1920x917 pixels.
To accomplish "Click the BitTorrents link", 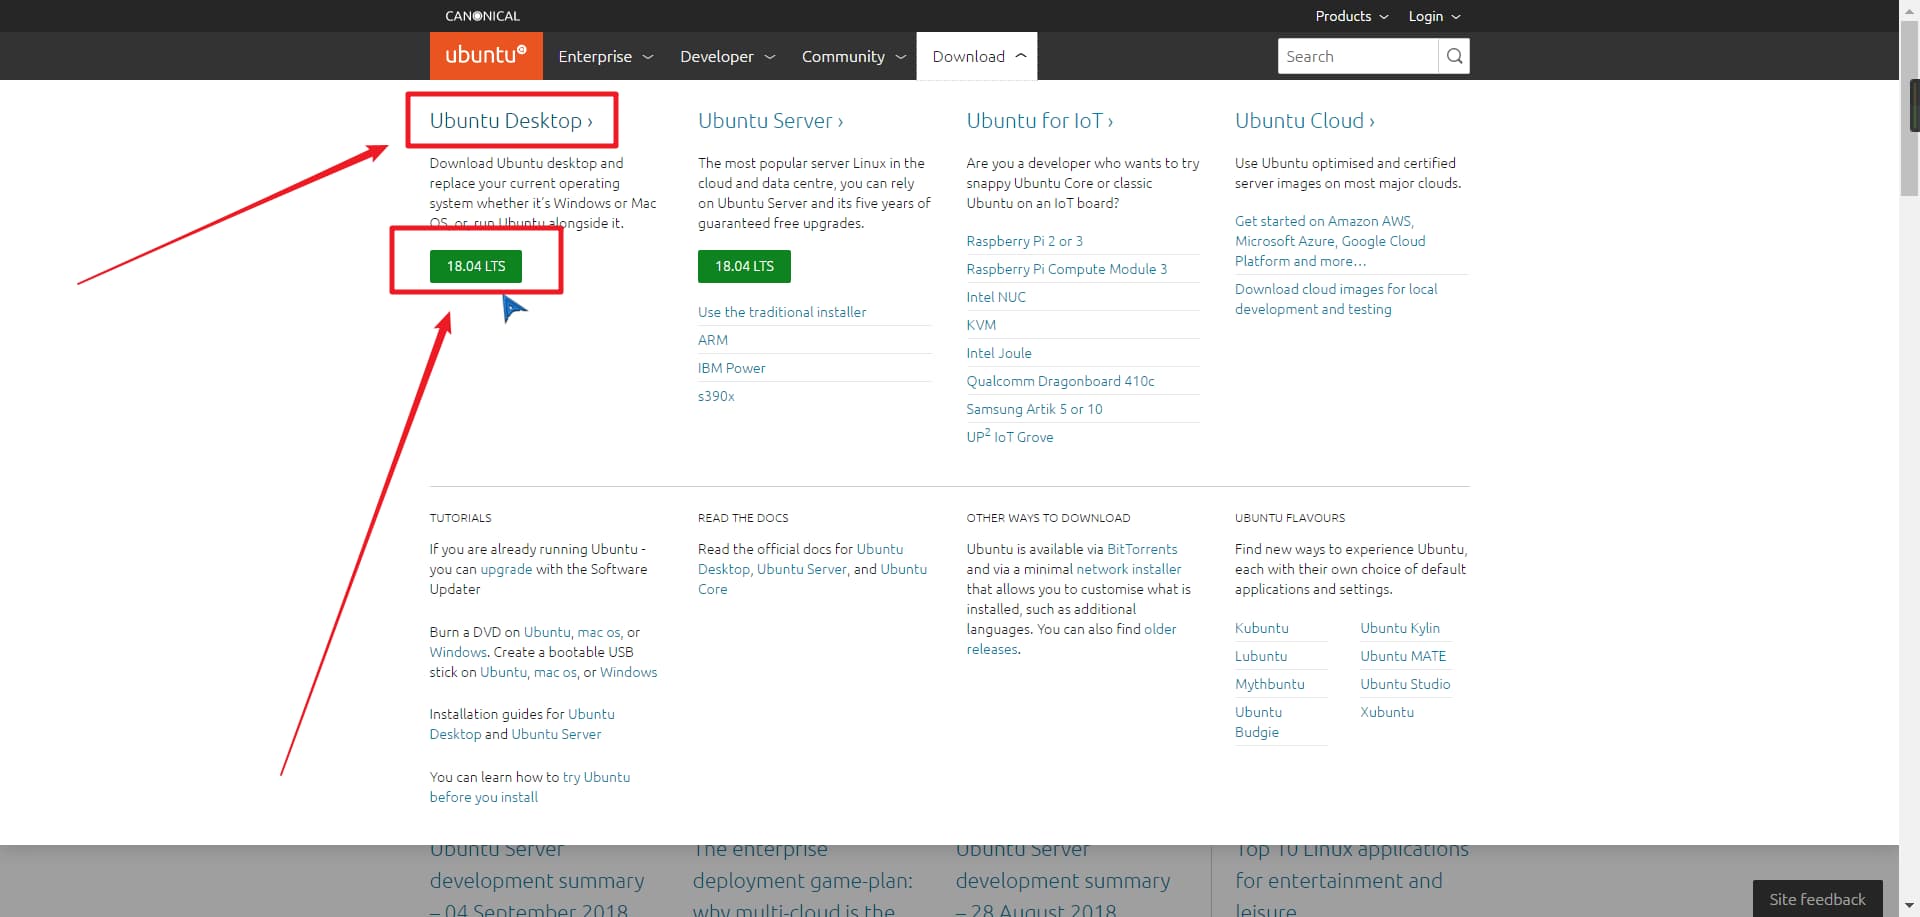I will pyautogui.click(x=1142, y=549).
